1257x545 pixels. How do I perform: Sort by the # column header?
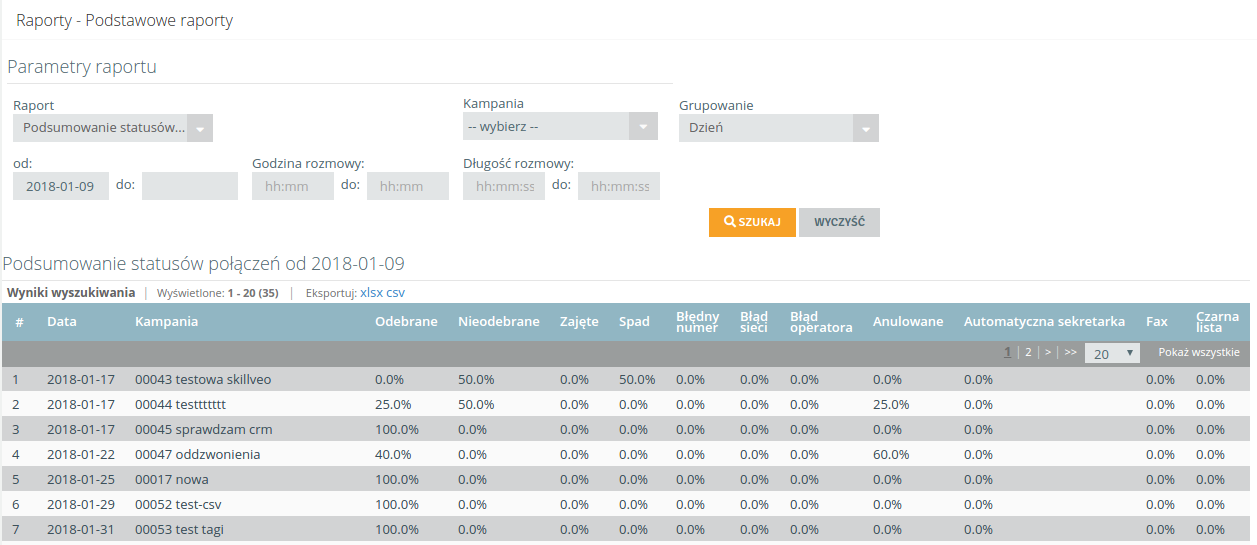click(19, 322)
